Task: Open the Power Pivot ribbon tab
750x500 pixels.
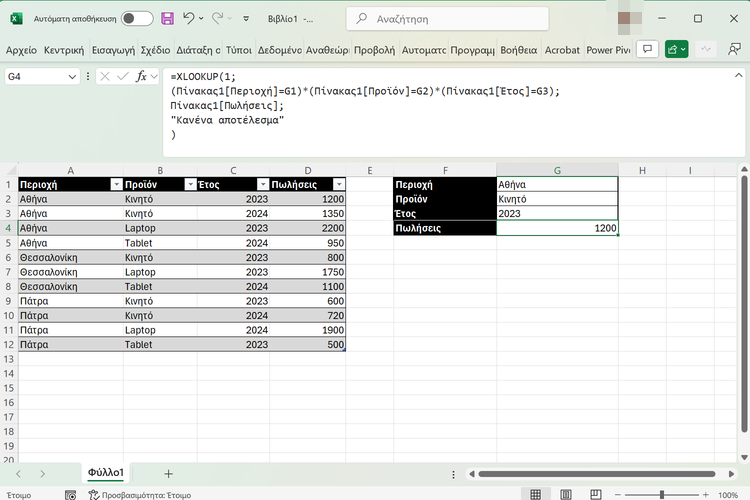Action: 608,50
